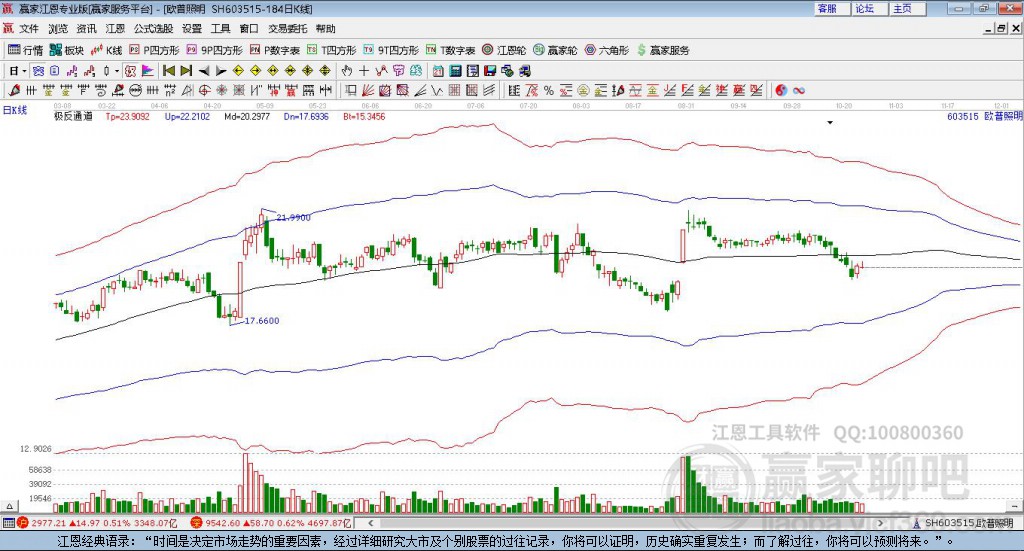Open the 资讯 menu
The width and height of the screenshot is (1024, 551).
click(x=86, y=29)
